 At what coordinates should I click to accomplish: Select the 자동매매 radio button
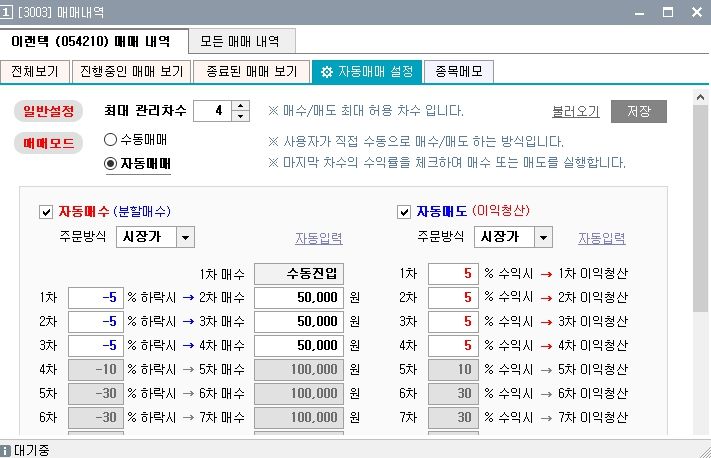[110, 163]
